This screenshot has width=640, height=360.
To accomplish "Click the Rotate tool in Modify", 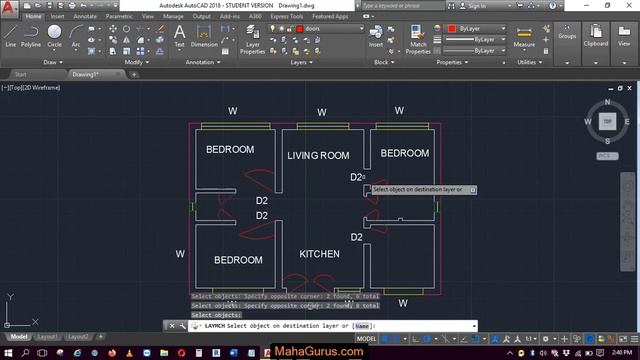I will point(127,29).
